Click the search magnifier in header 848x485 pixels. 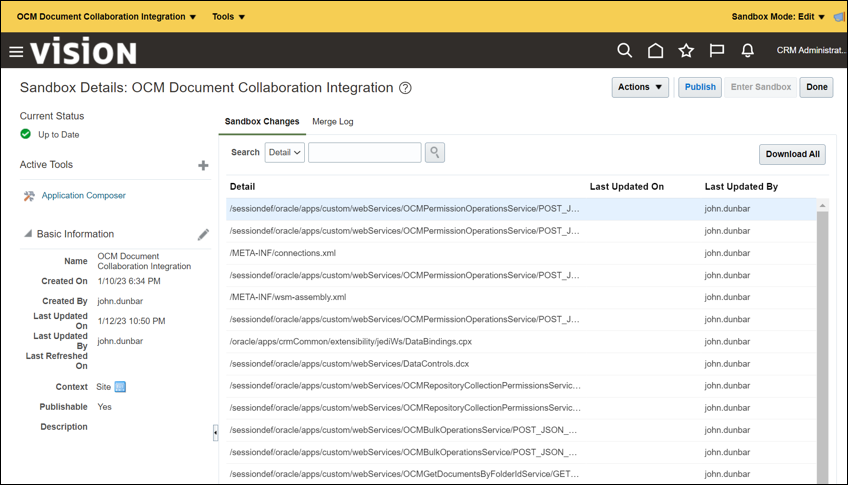pyautogui.click(x=624, y=51)
